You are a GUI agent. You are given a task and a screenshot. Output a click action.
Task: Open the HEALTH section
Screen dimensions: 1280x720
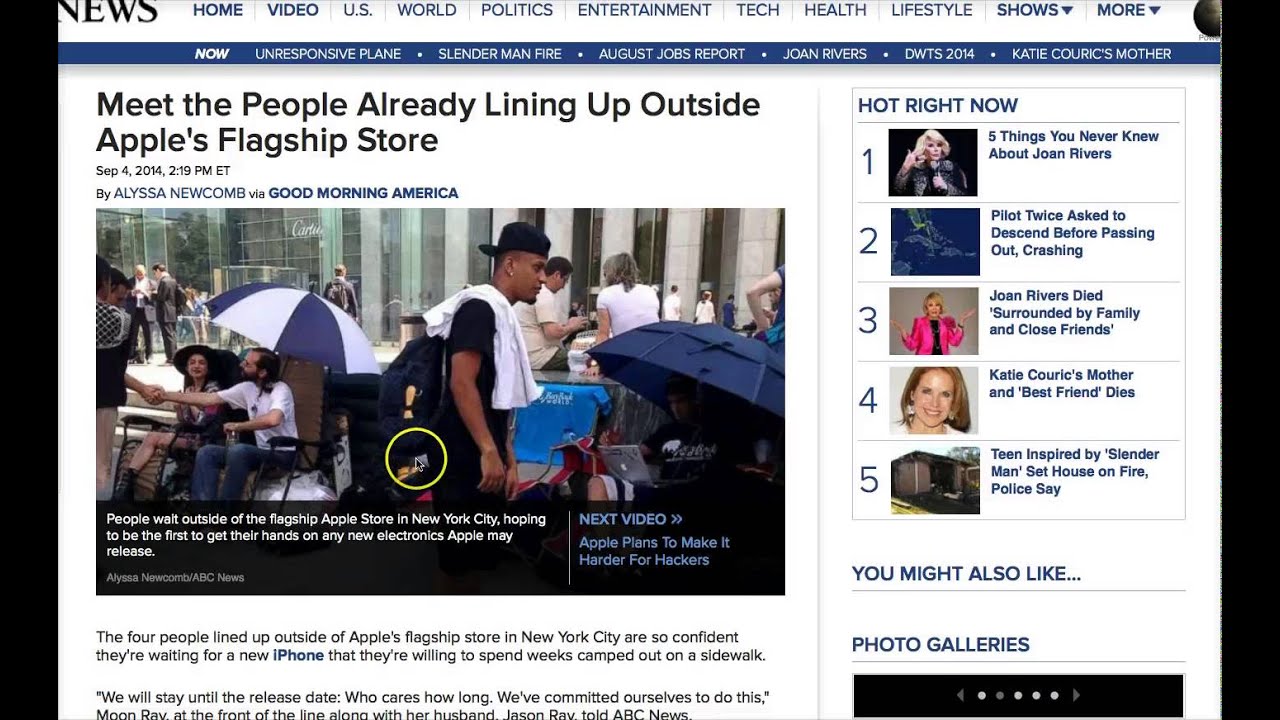836,10
